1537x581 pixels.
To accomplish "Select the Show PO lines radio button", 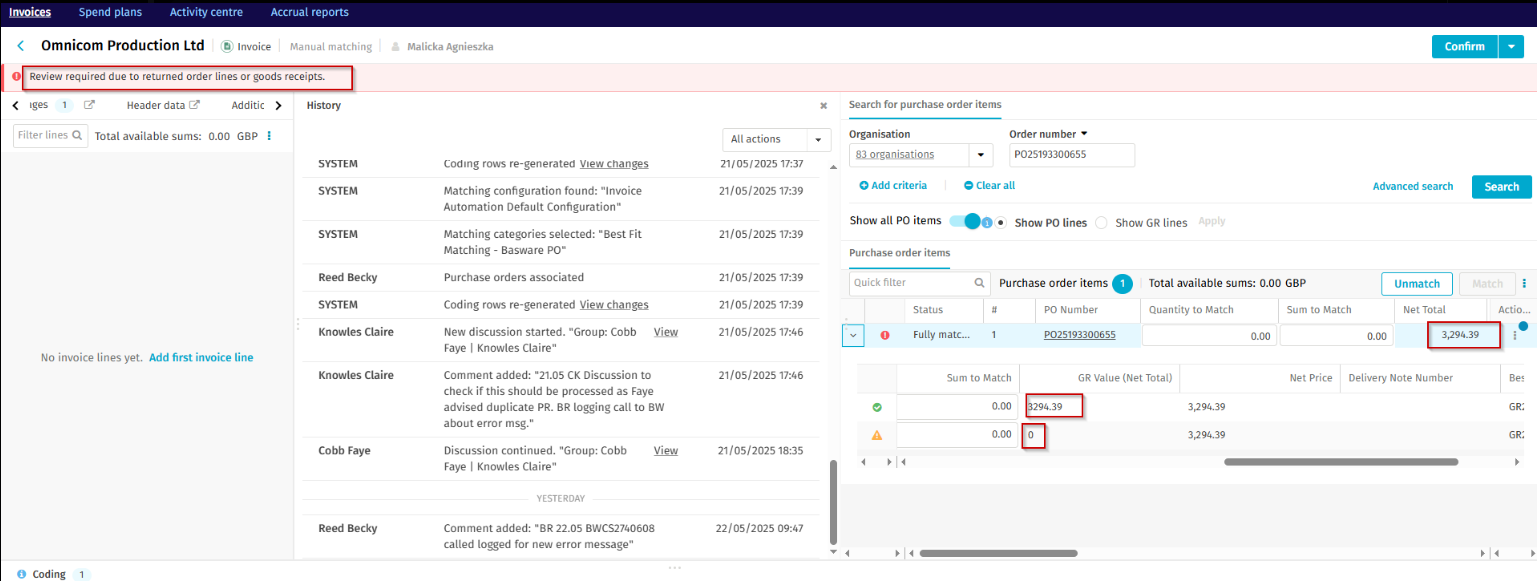I will 1001,223.
